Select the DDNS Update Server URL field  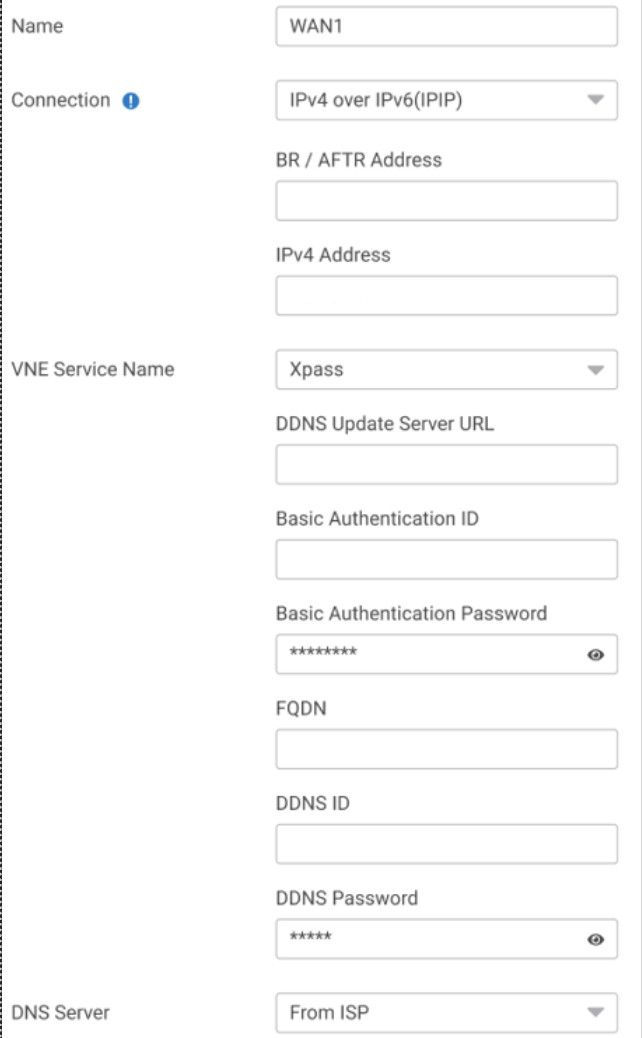click(x=446, y=464)
